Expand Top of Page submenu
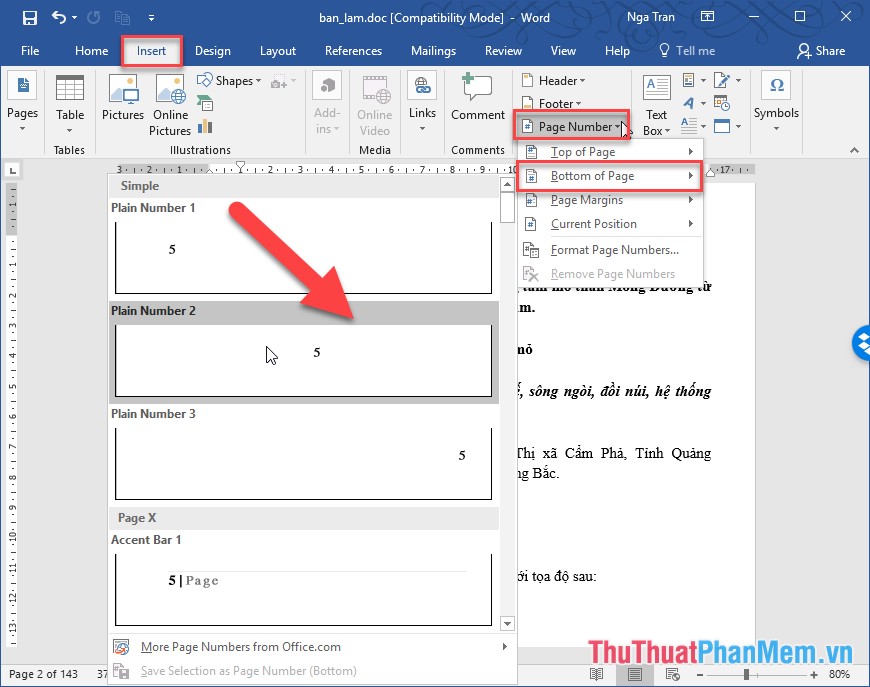Screen dimensions: 870x687 [610, 151]
